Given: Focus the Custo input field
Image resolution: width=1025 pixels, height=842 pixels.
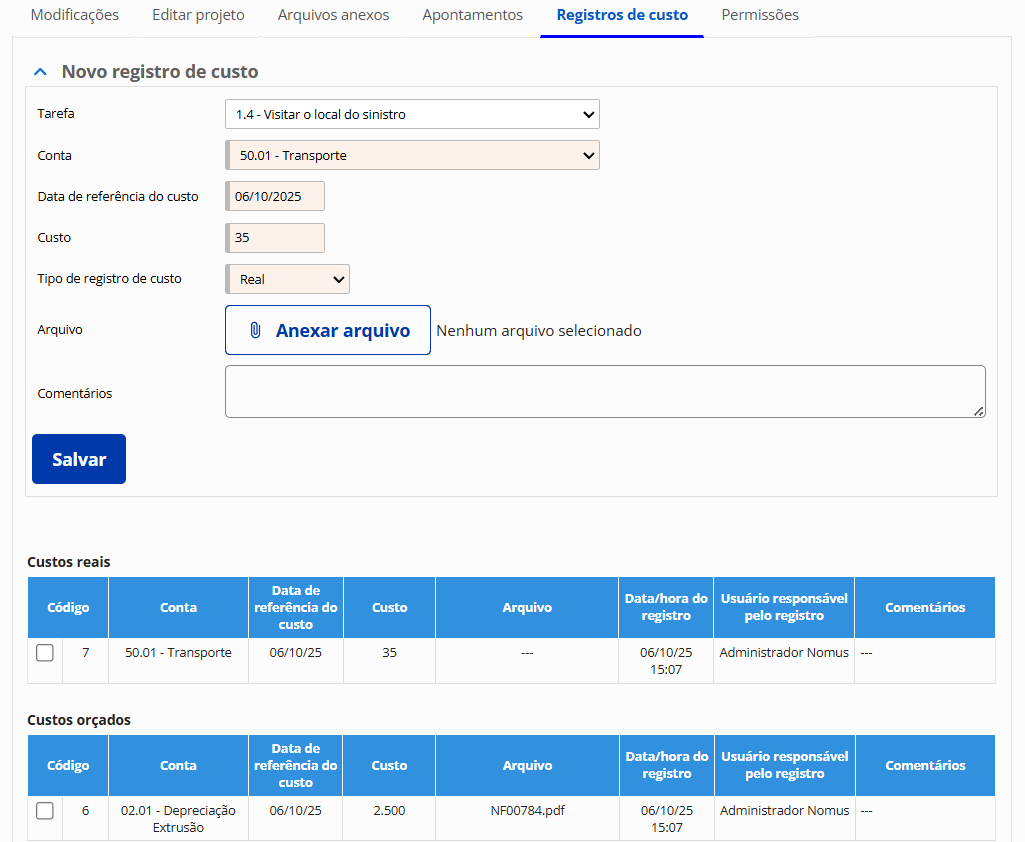Looking at the screenshot, I should click(x=276, y=238).
